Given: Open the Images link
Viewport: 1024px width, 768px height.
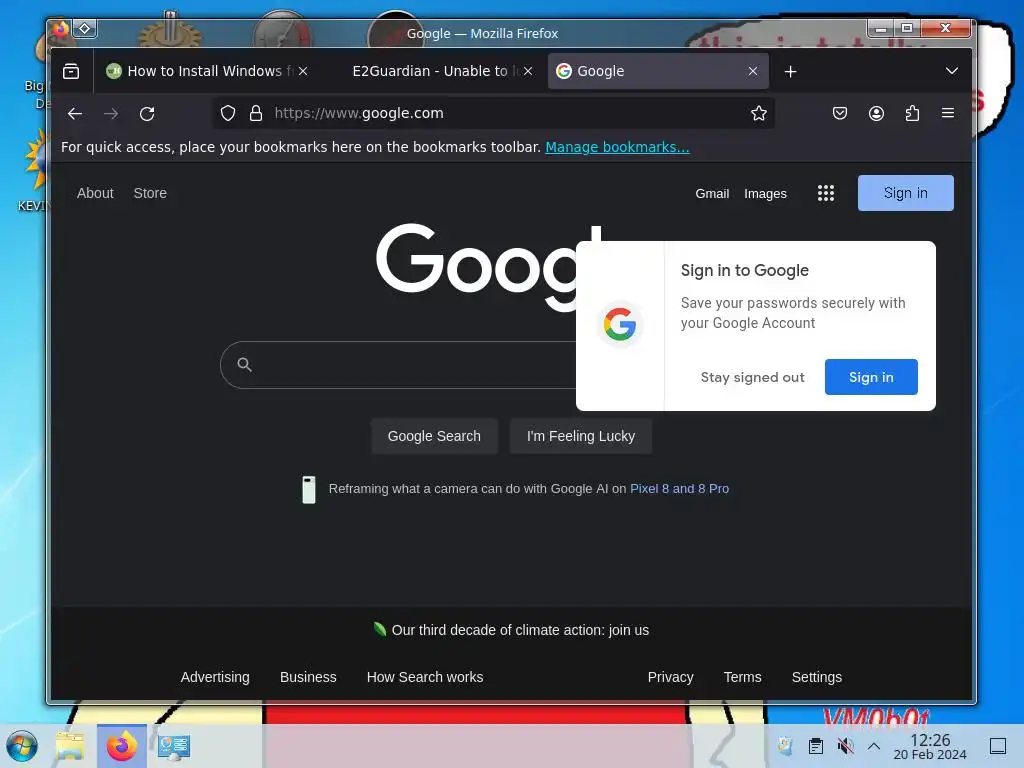Looking at the screenshot, I should coord(765,193).
